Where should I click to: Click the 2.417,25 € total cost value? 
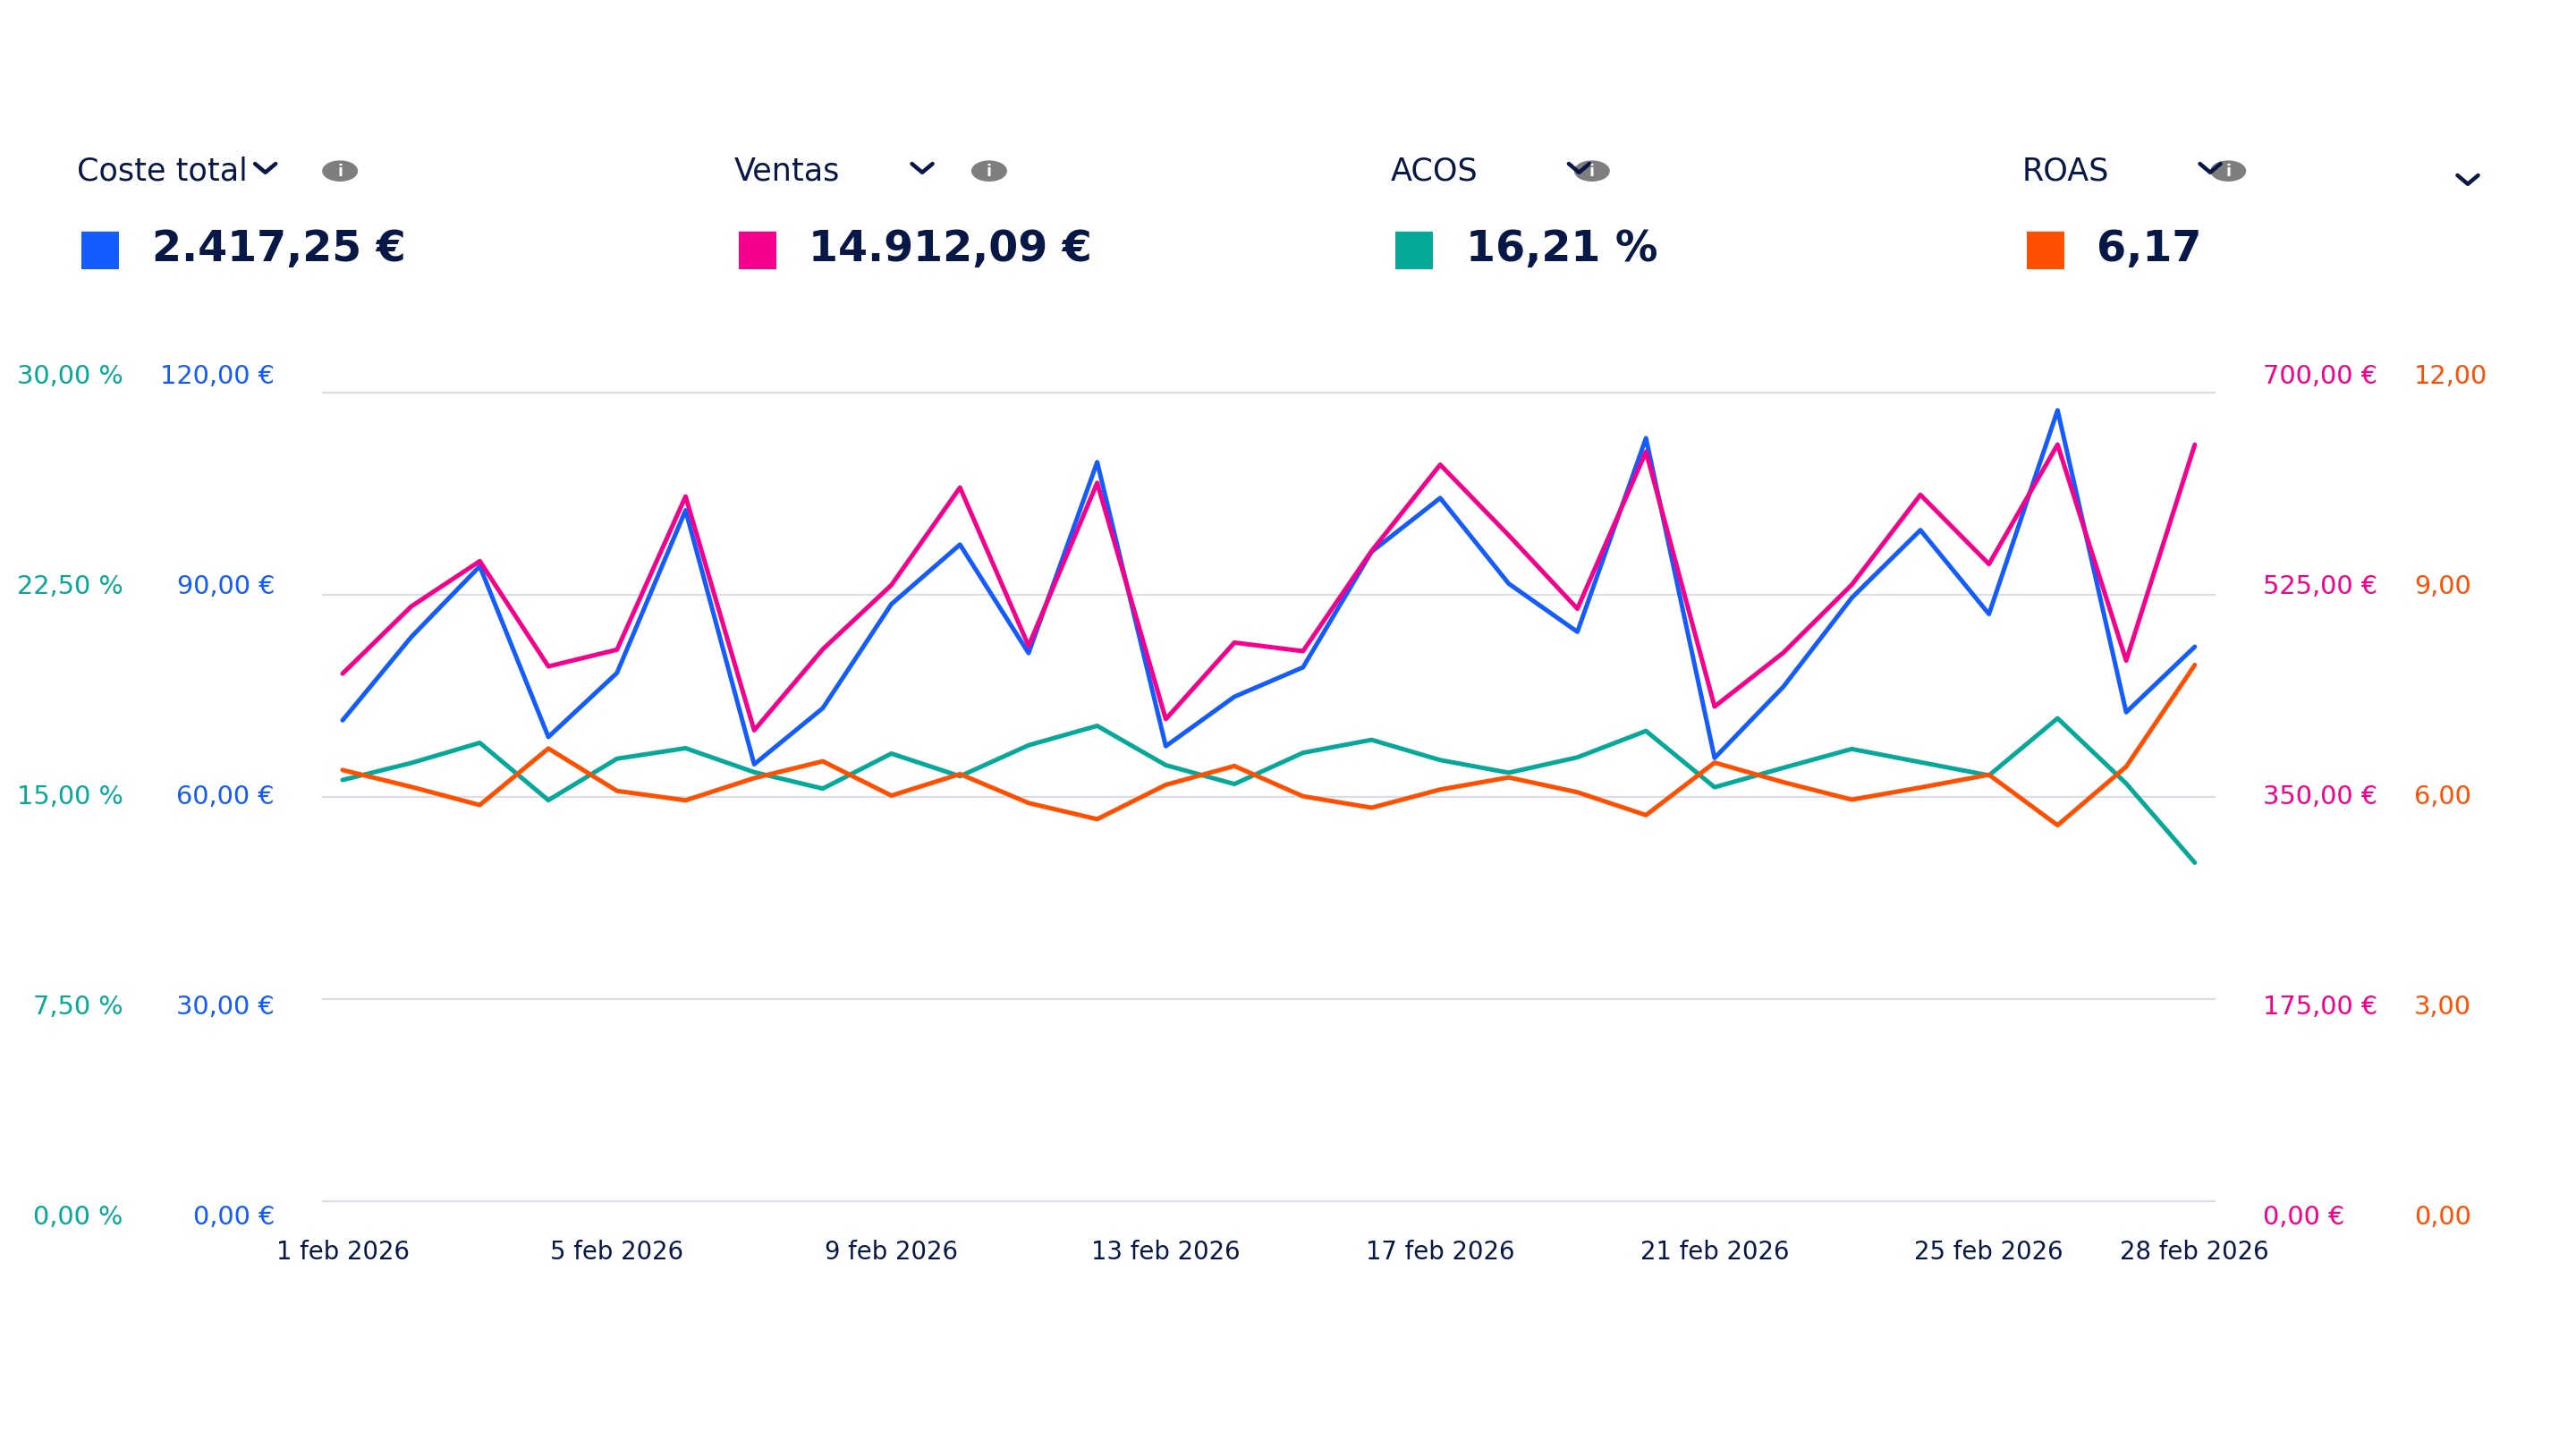tap(278, 248)
